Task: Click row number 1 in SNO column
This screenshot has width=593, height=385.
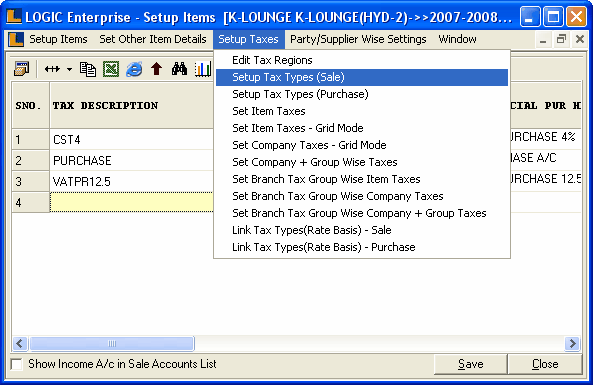Action: (x=31, y=140)
